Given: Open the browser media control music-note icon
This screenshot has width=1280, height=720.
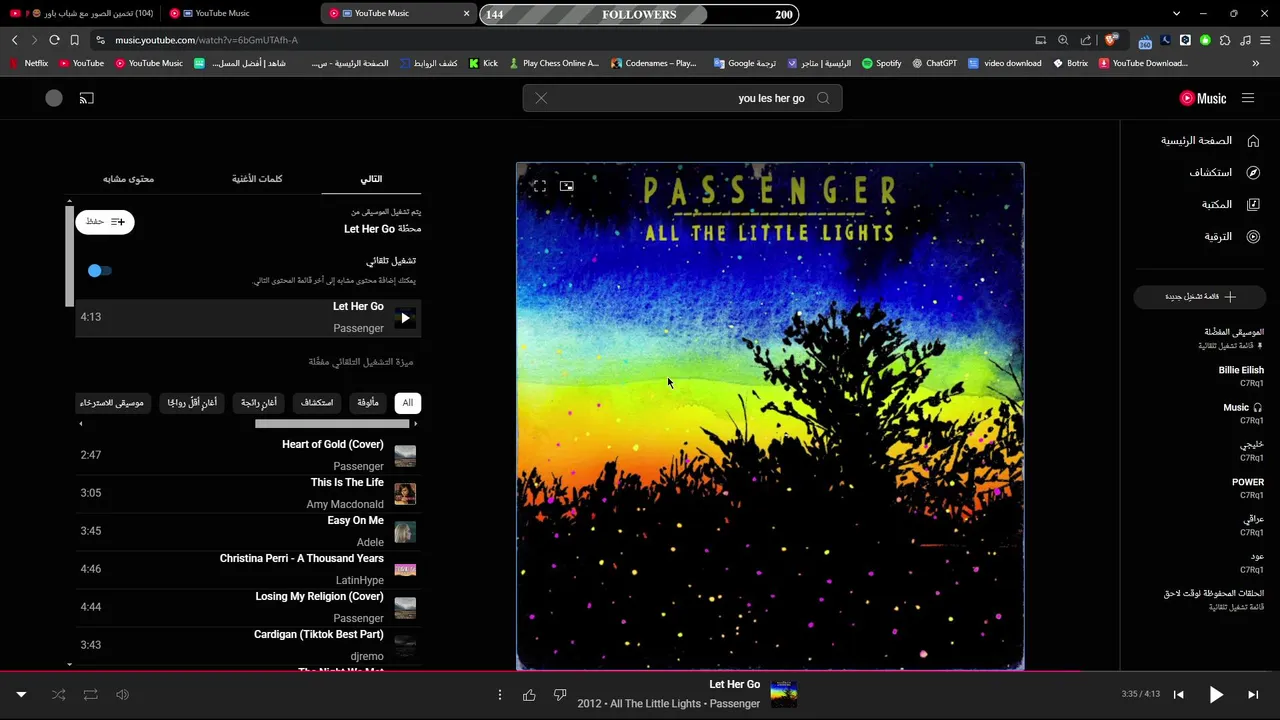Looking at the screenshot, I should pos(1245,40).
